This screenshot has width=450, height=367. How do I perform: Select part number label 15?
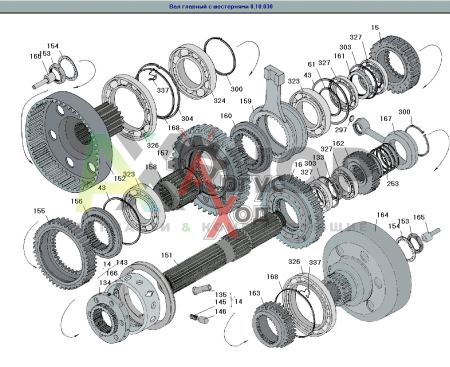tap(375, 28)
